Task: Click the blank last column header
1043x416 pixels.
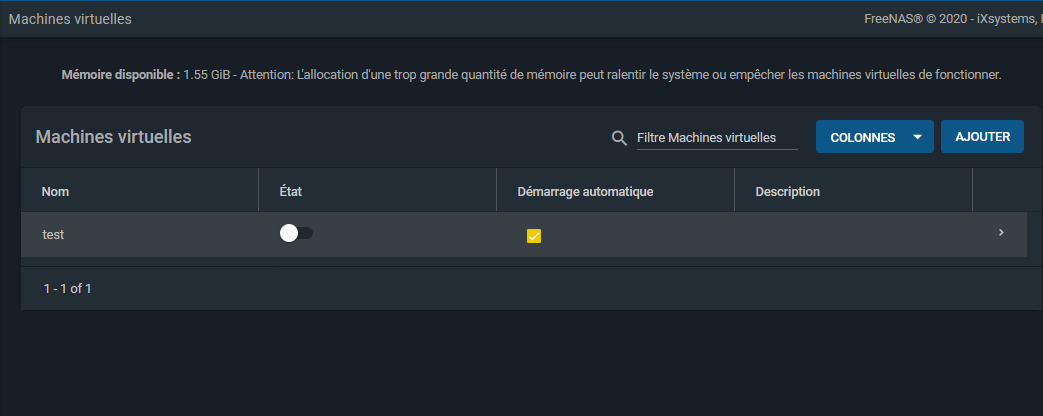Action: coord(999,191)
